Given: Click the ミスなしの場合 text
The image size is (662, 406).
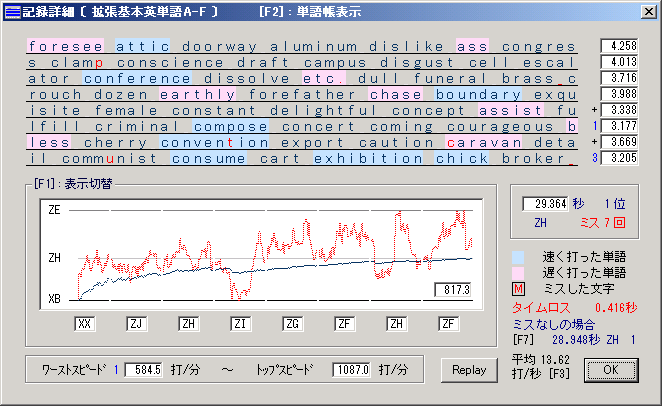Looking at the screenshot, I should click(553, 325).
